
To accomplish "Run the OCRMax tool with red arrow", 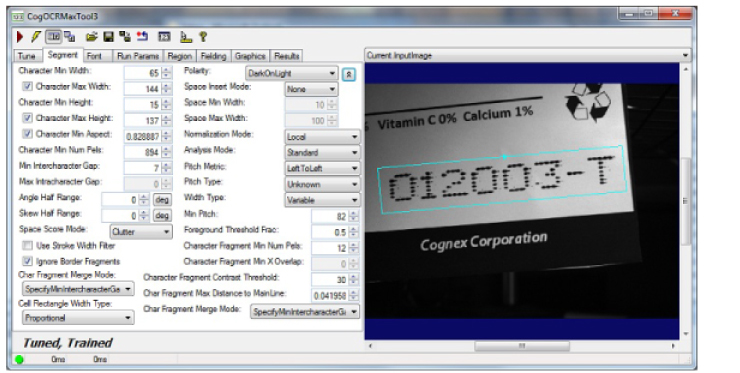I will 20,36.
